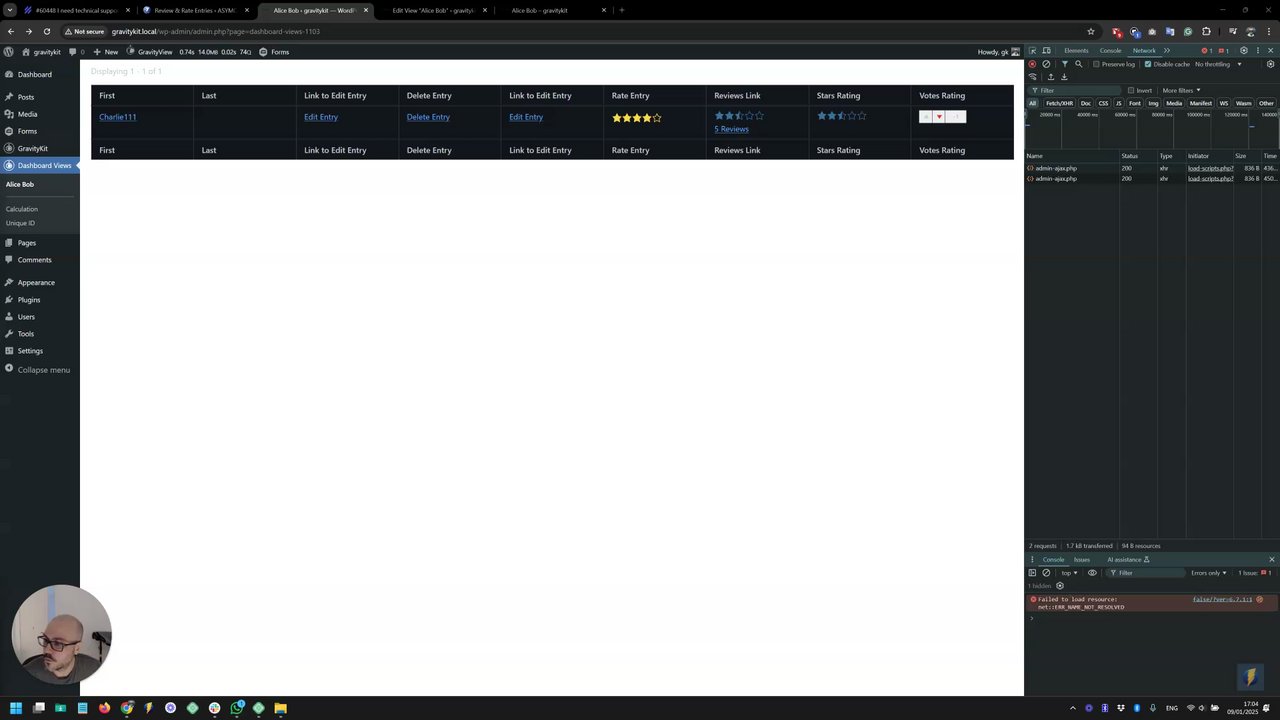Filter requests by CSS
Viewport: 1280px width, 720px height.
coord(1103,103)
